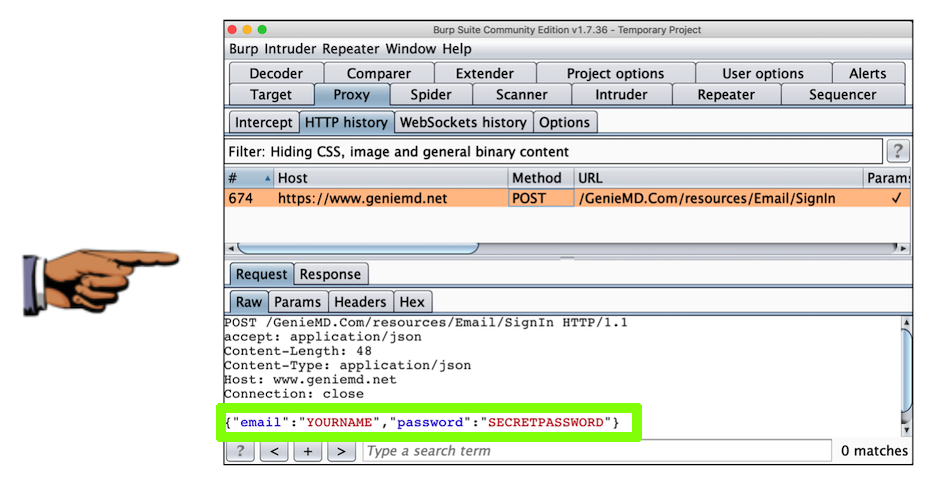
Task: Open the WebSockets history sub-tab
Action: [x=463, y=122]
